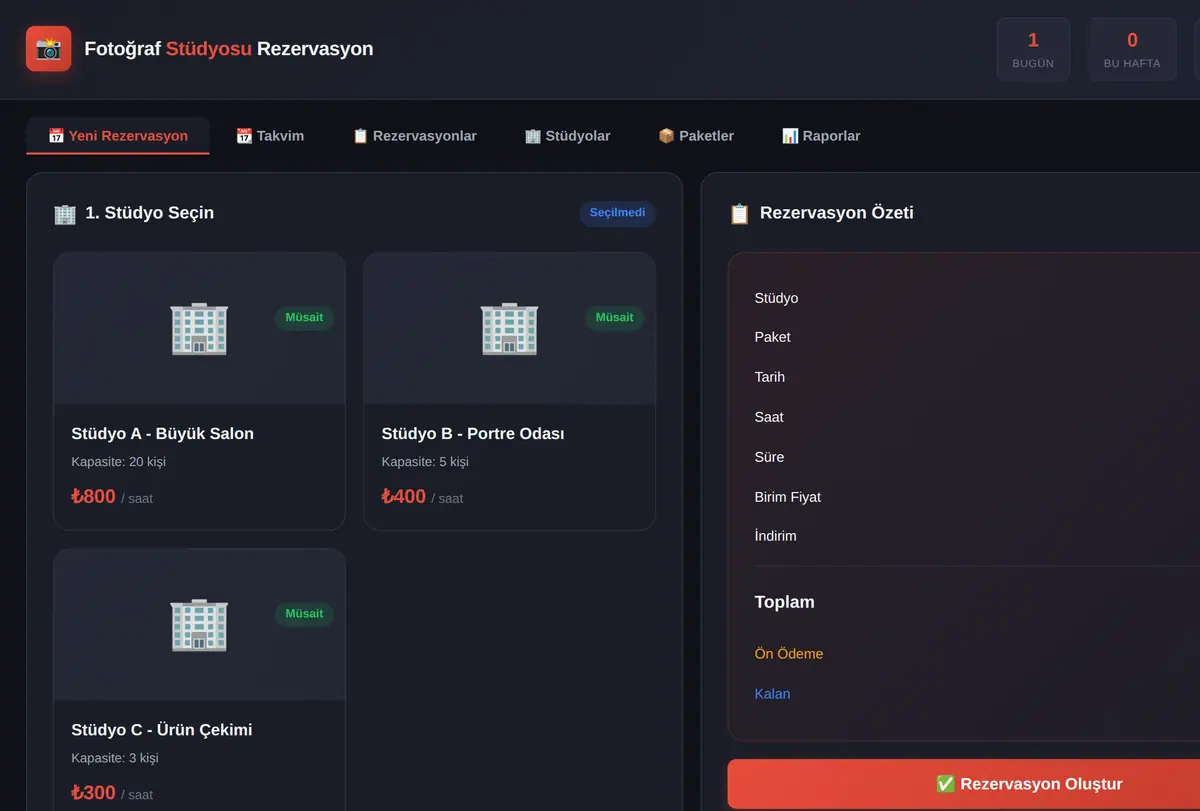Viewport: 1200px width, 811px height.
Task: Go to the Rezervasyonlar tab
Action: click(414, 136)
